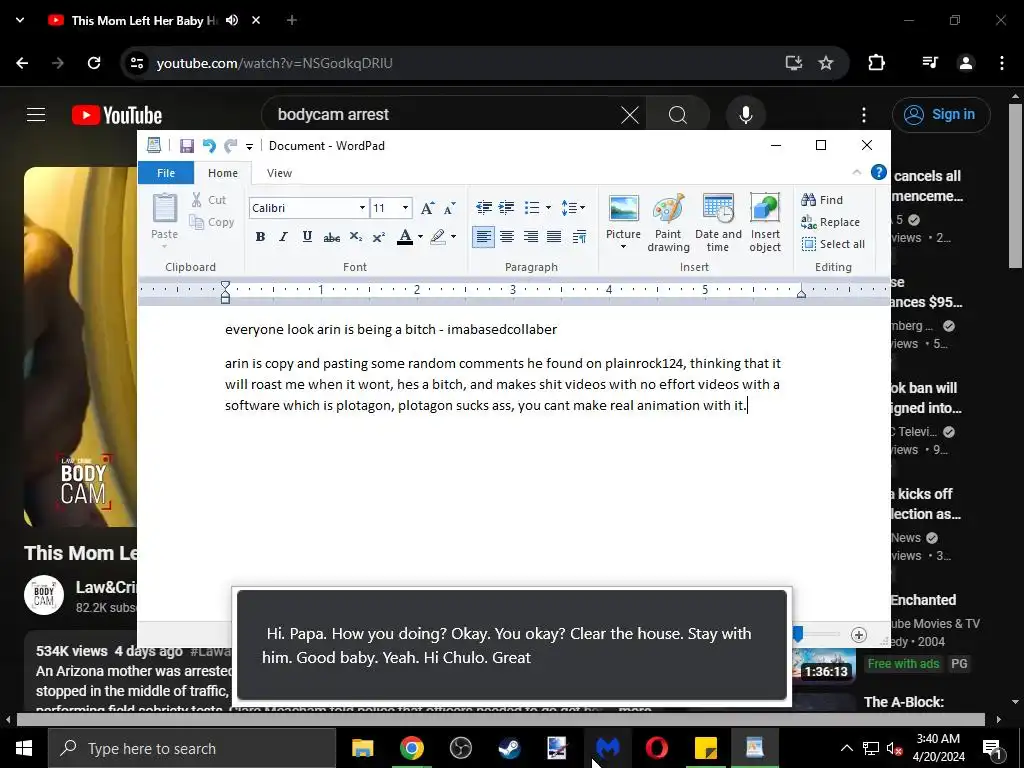Screen dimensions: 1024x768
Task: Click zoom in plus button in WordPad
Action: click(x=859, y=635)
